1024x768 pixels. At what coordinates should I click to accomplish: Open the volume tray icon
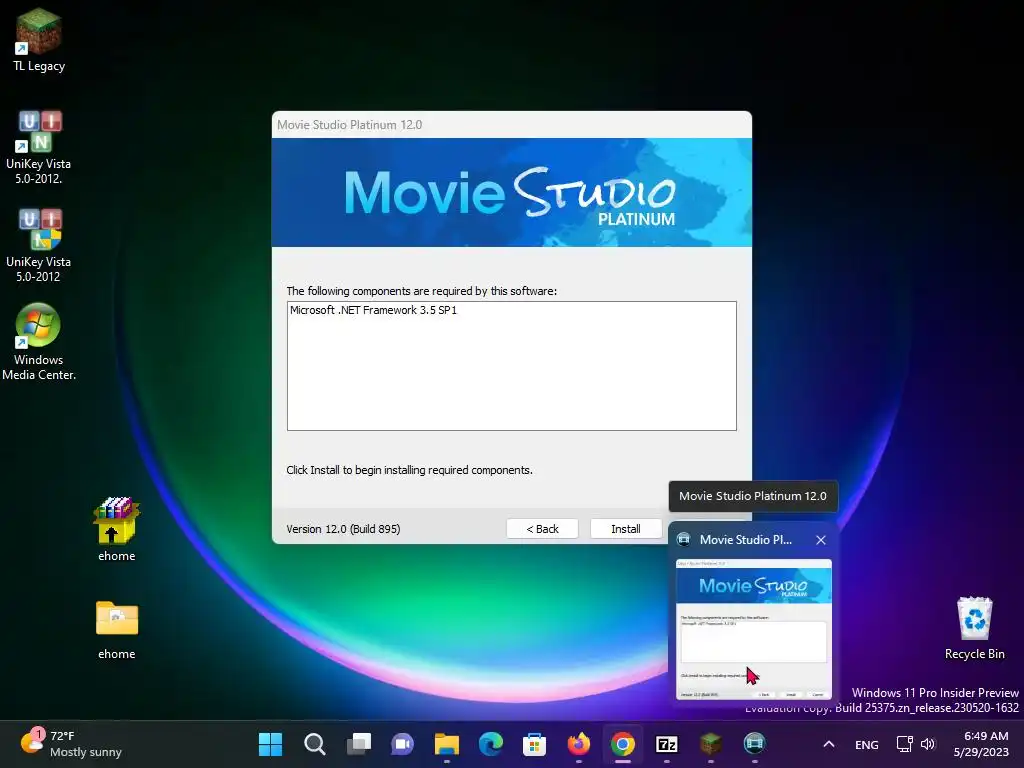point(928,744)
